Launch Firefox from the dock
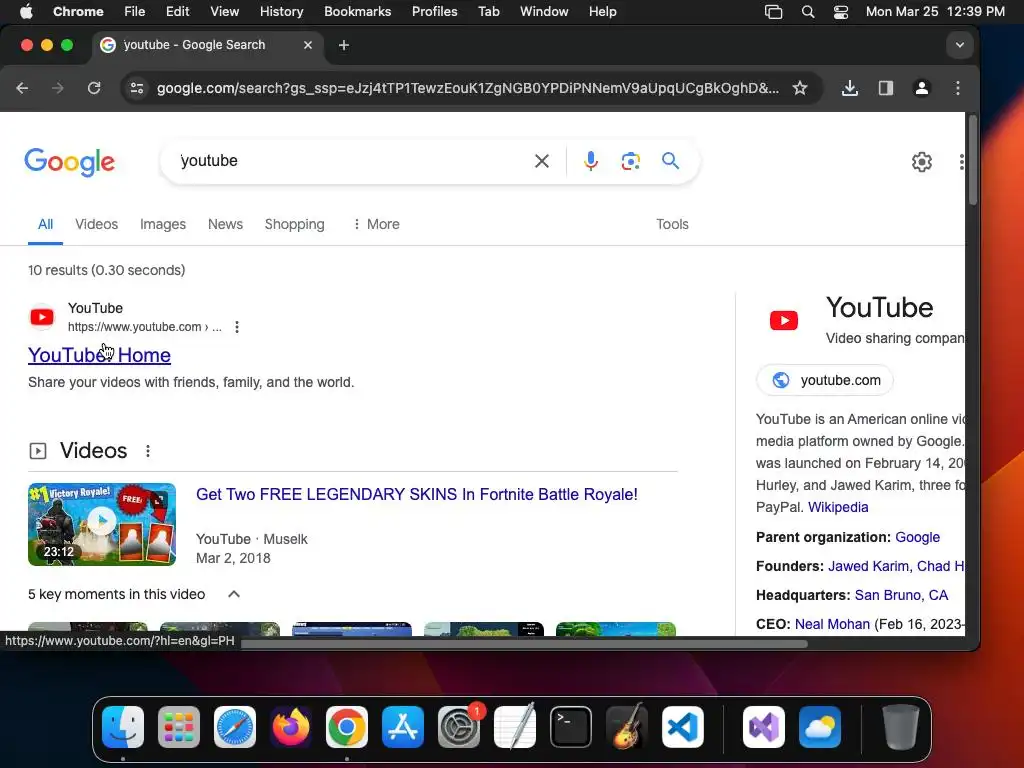Viewport: 1024px width, 768px height. [291, 727]
